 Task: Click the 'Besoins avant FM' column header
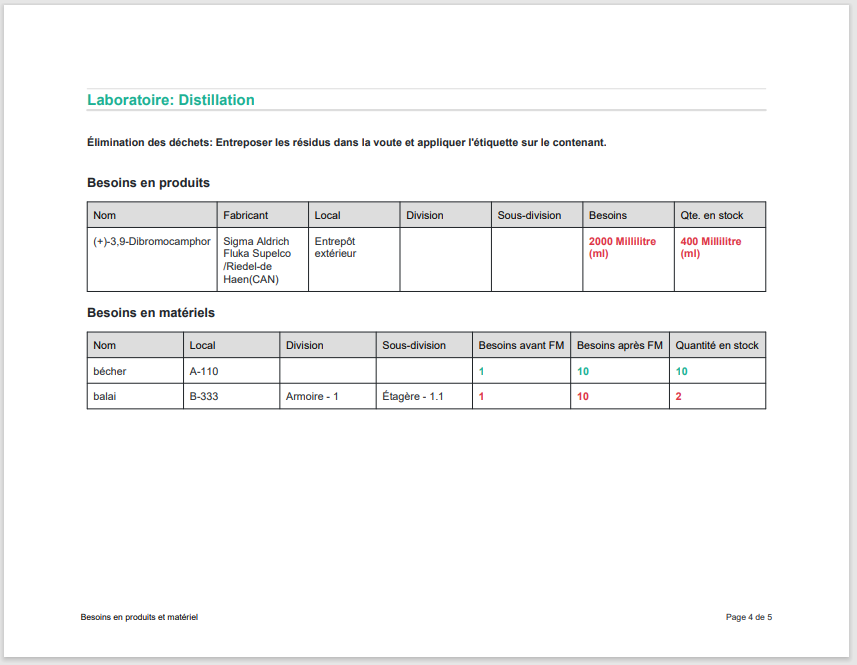(x=521, y=345)
